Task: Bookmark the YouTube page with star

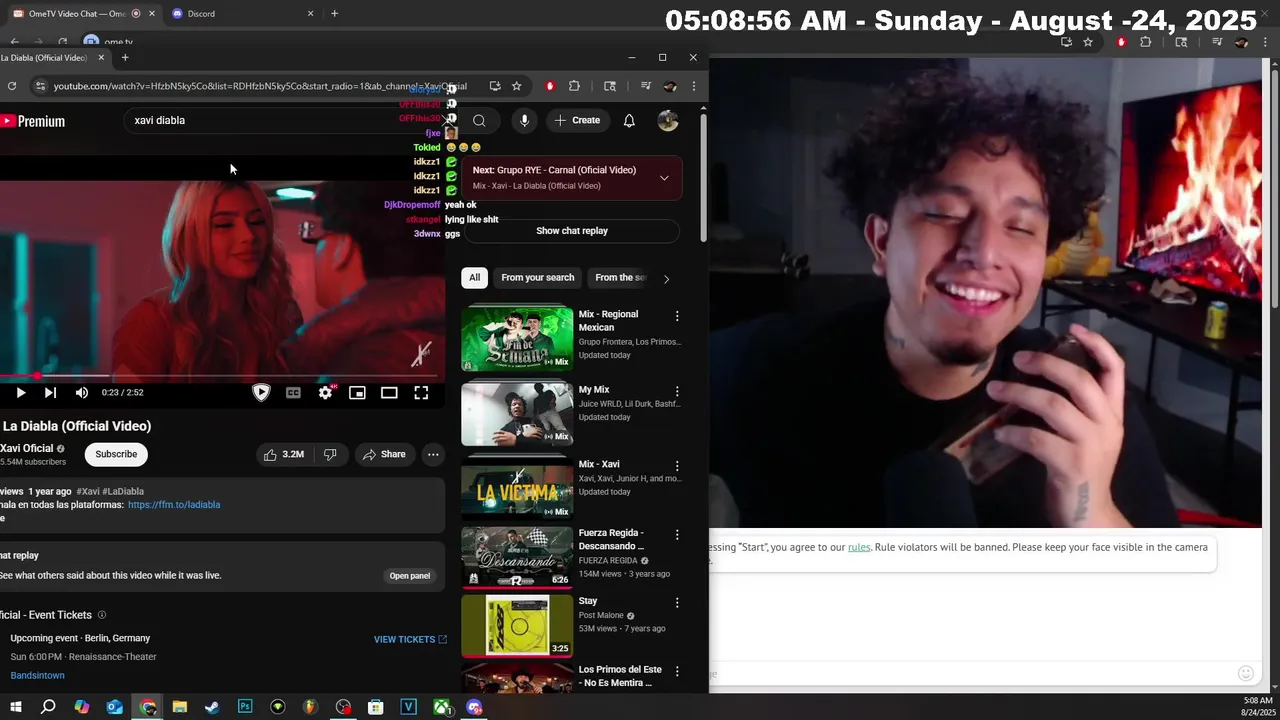Action: (x=516, y=86)
